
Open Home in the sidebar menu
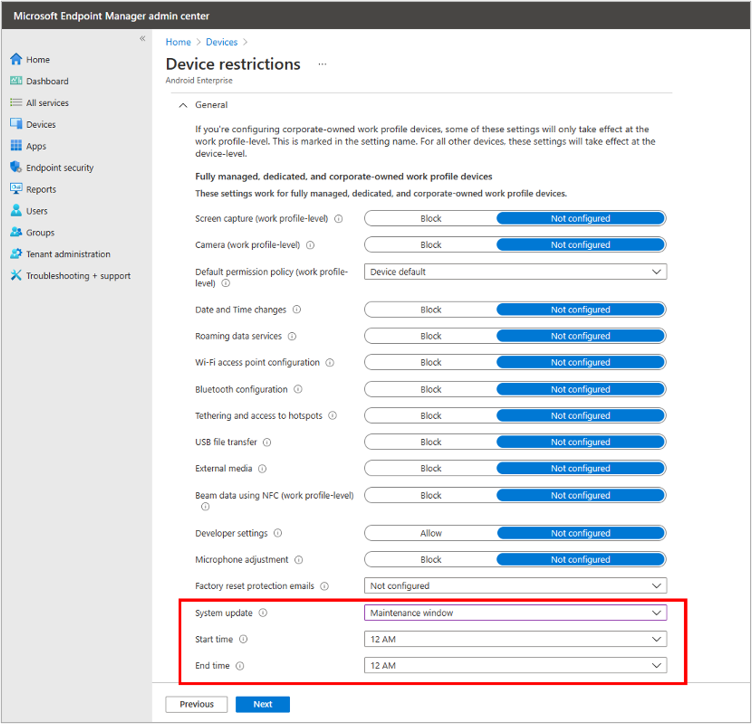coord(38,59)
